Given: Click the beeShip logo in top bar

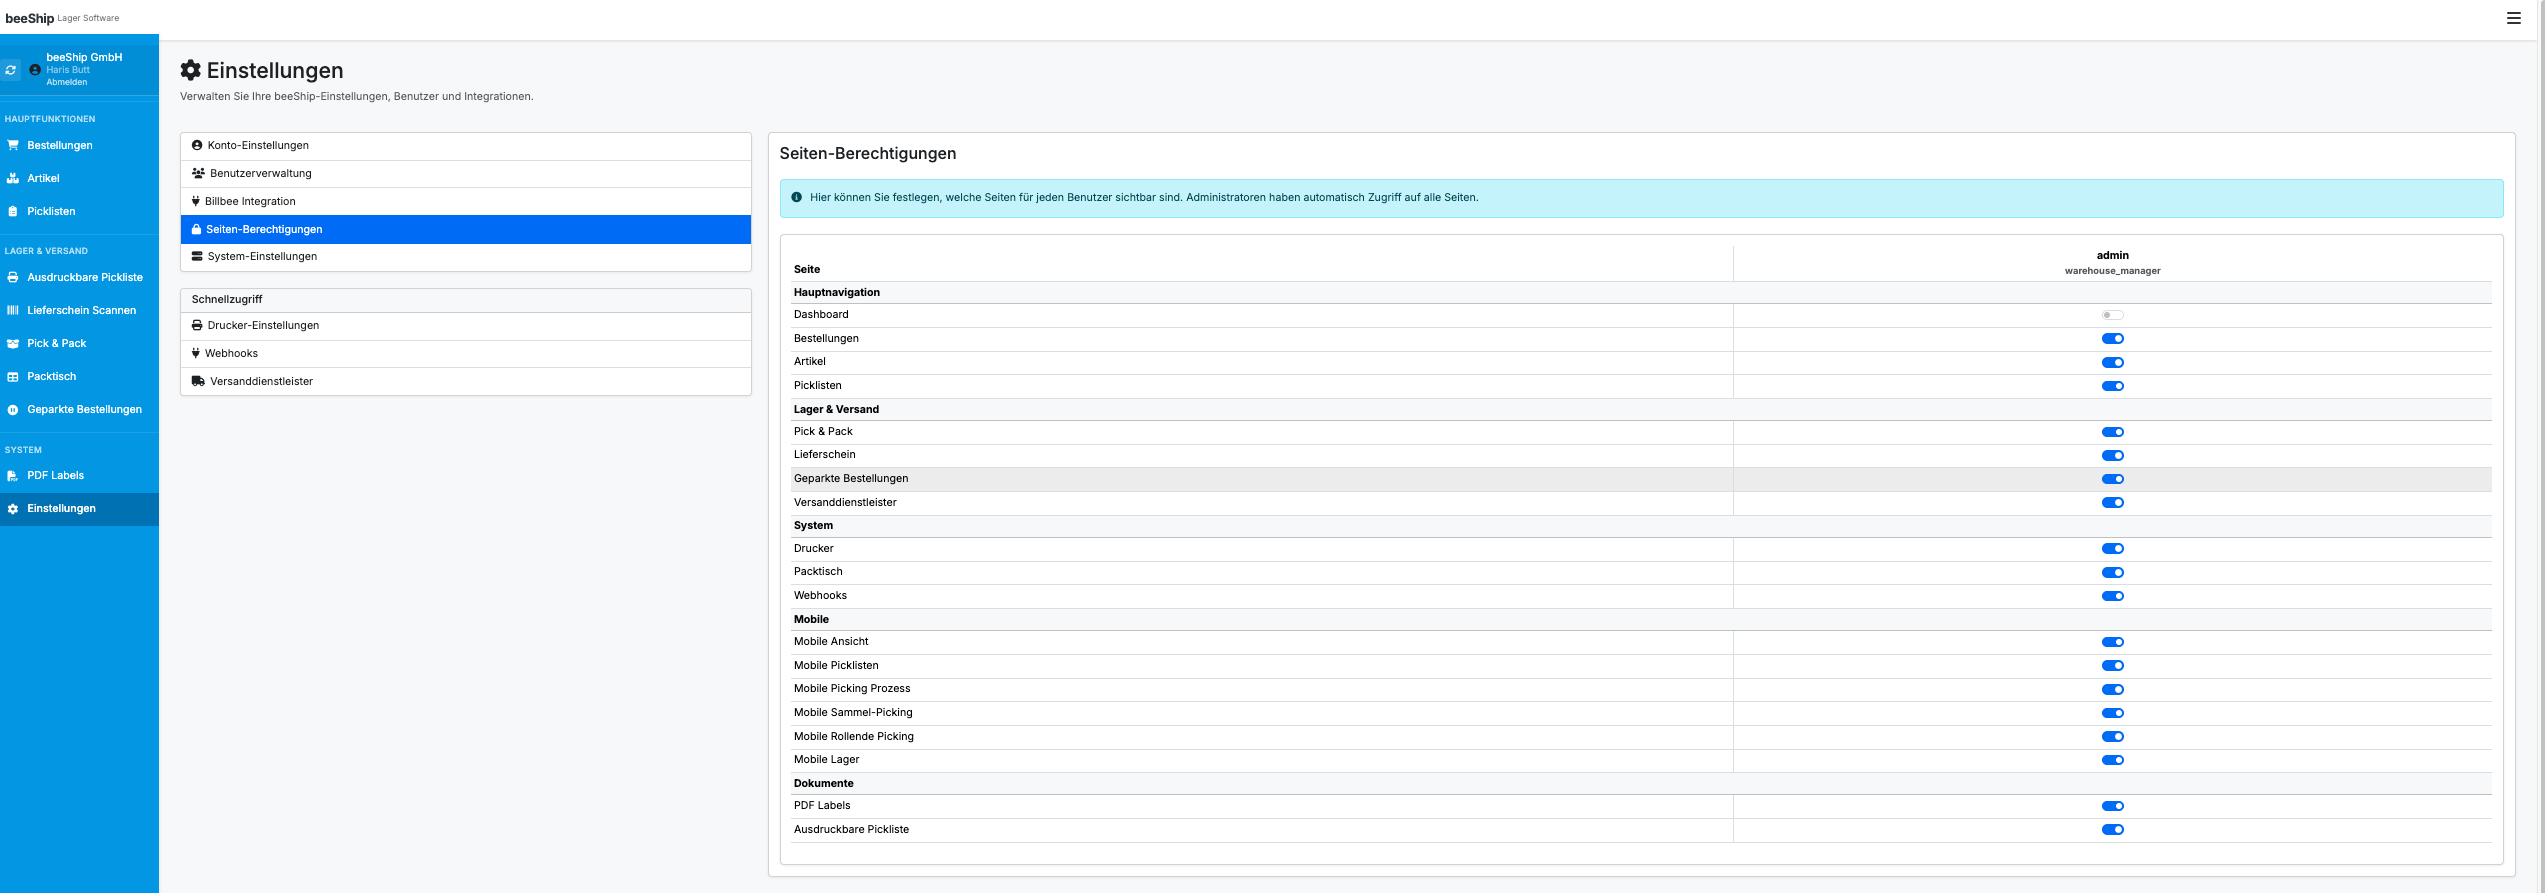Looking at the screenshot, I should tap(30, 18).
